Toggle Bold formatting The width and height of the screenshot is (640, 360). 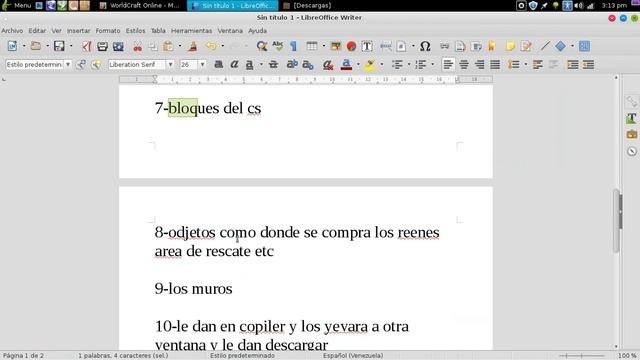(x=219, y=64)
